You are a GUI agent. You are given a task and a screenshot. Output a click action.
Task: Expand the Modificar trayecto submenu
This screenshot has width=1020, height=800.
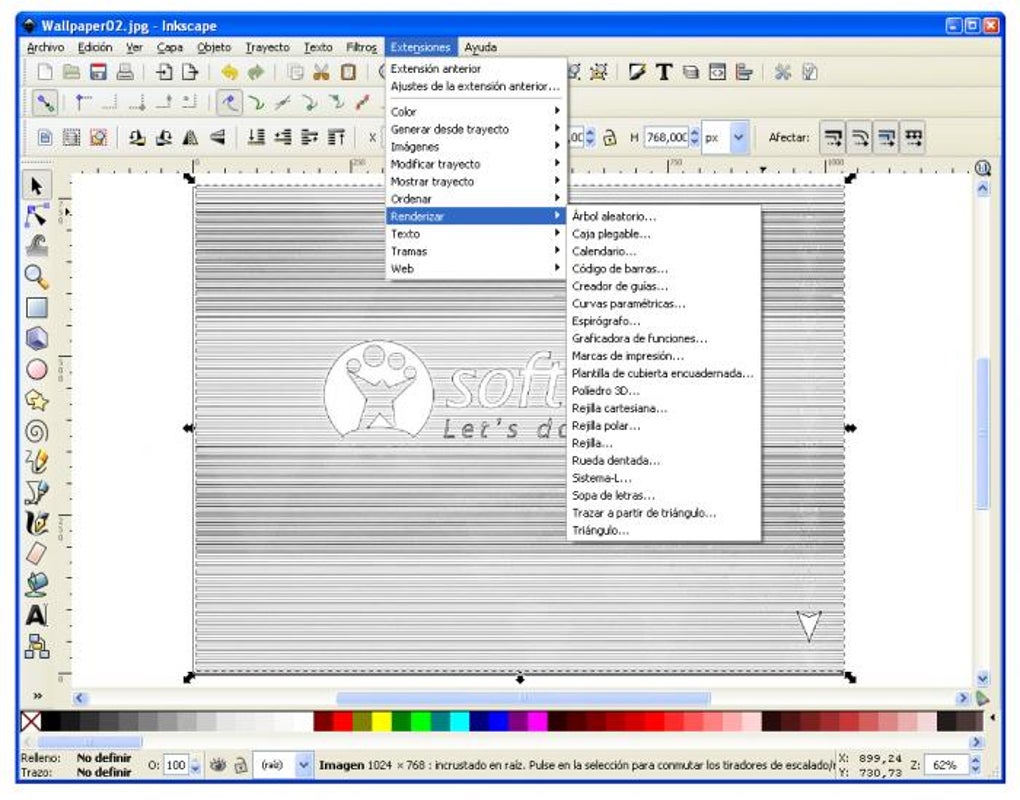[476, 165]
